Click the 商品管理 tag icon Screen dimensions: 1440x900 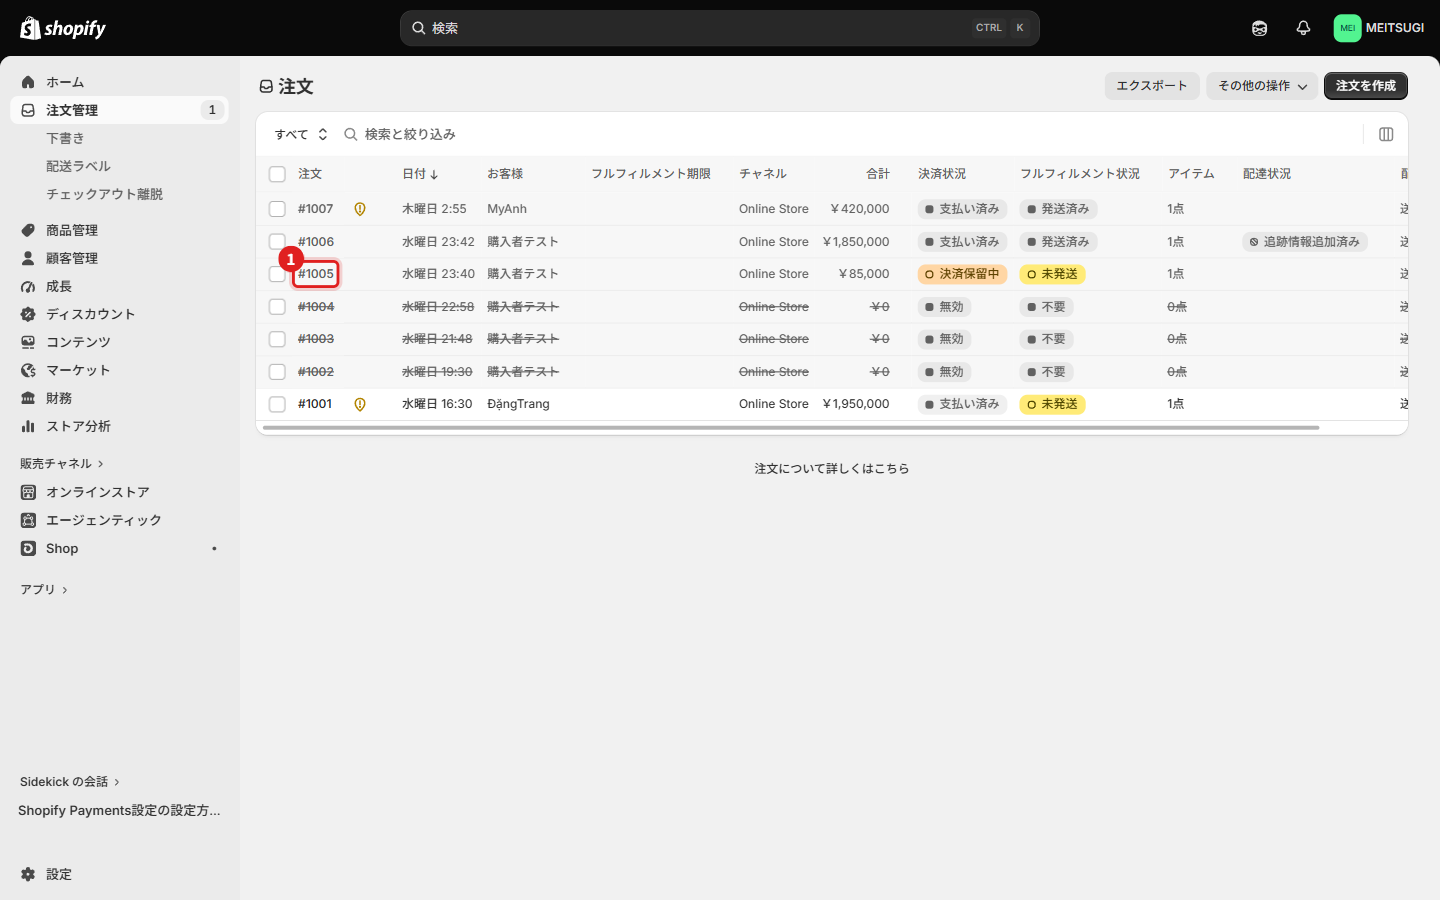pyautogui.click(x=28, y=230)
